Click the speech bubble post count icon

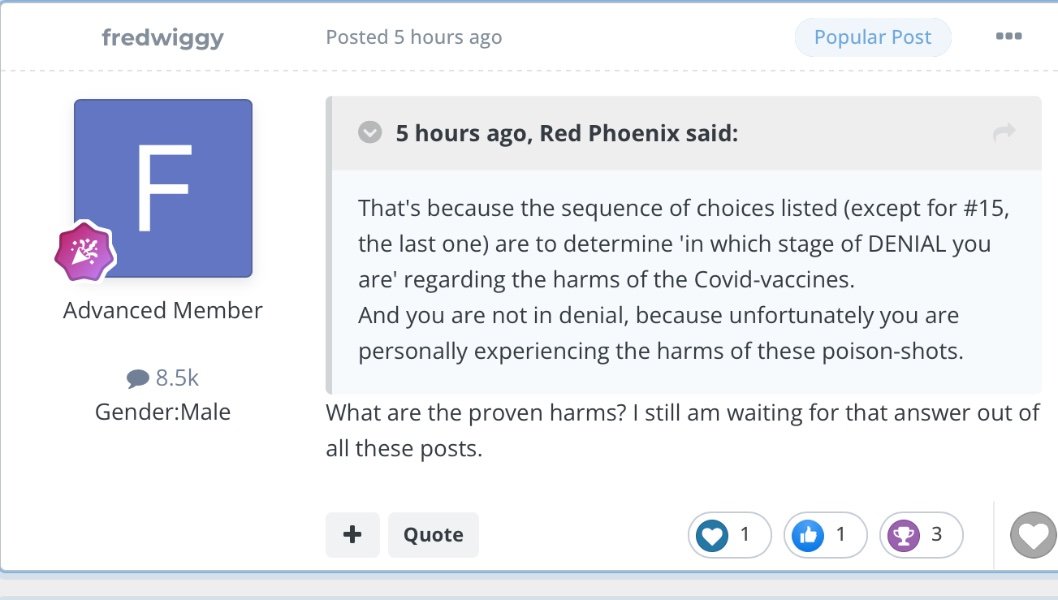coord(138,378)
